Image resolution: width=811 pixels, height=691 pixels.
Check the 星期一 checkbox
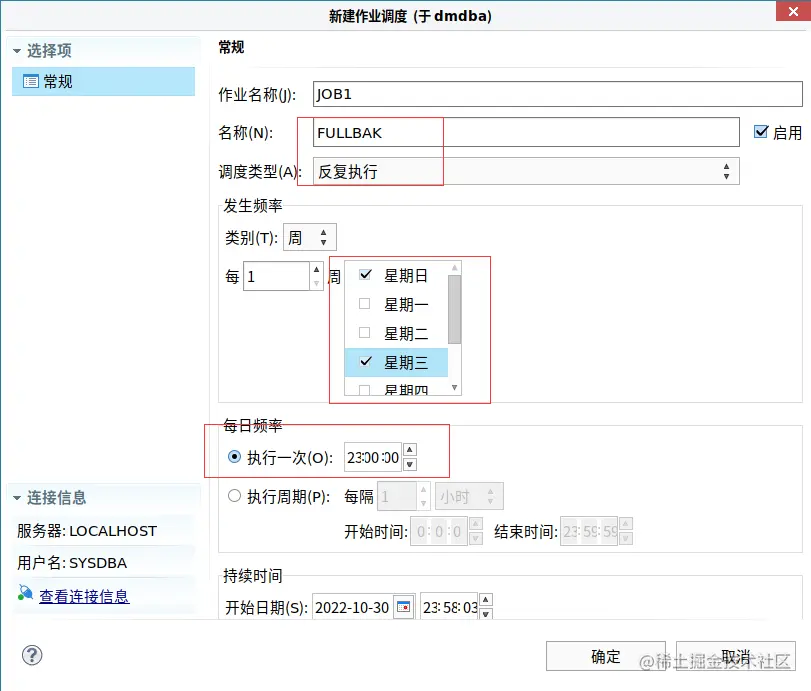tap(365, 304)
